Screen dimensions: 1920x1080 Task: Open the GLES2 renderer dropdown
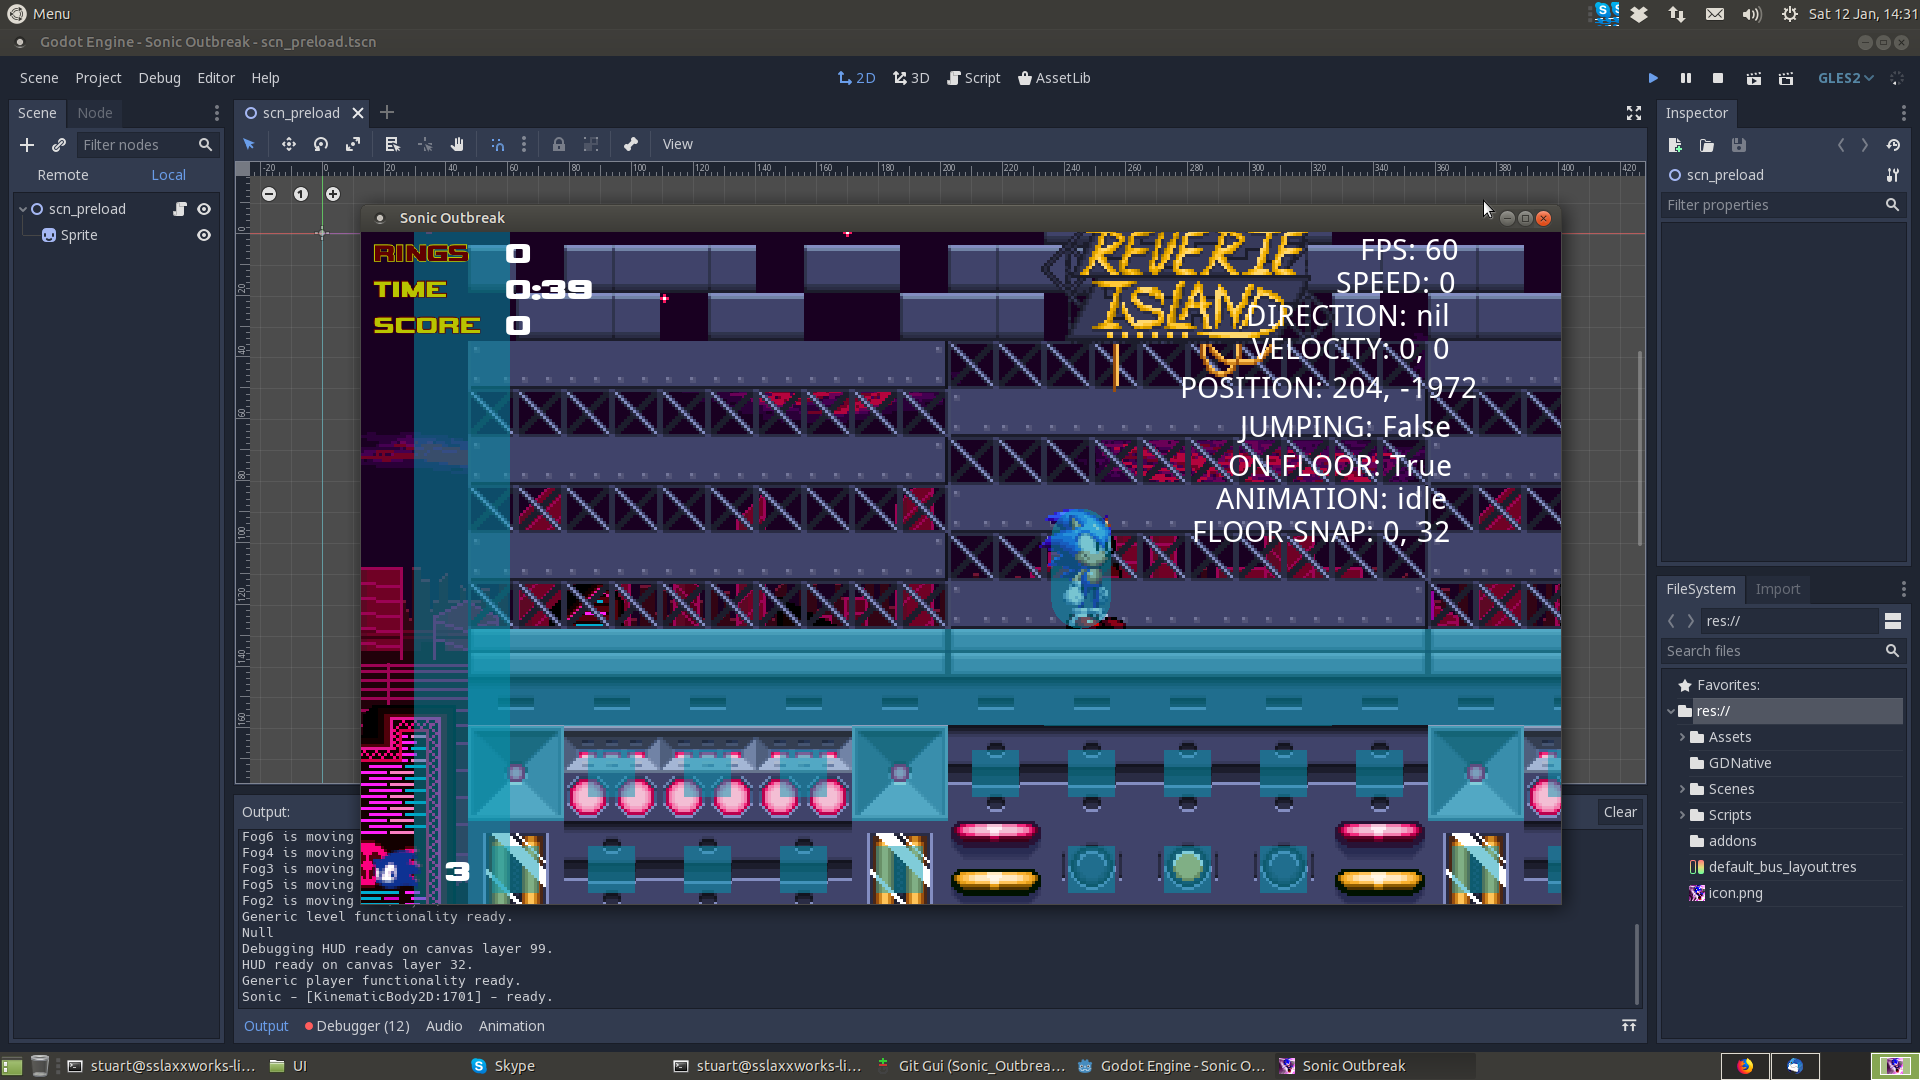(1845, 78)
